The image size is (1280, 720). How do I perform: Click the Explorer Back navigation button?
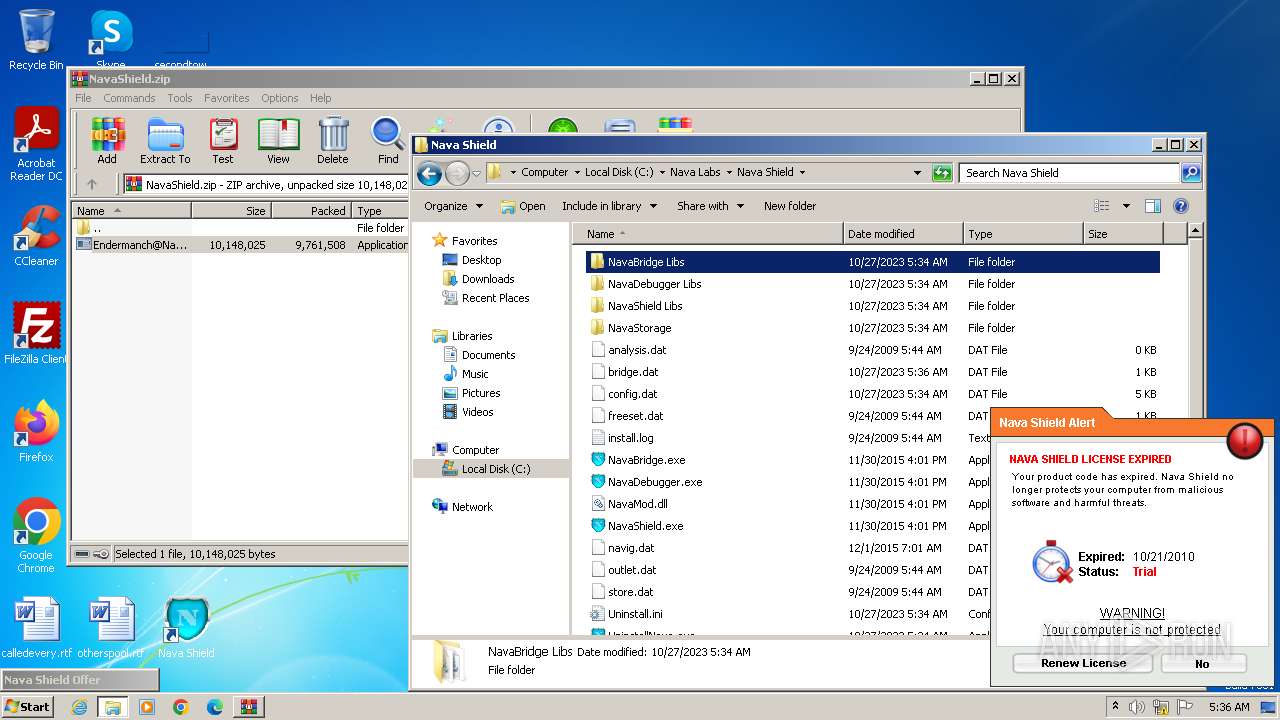pyautogui.click(x=430, y=173)
